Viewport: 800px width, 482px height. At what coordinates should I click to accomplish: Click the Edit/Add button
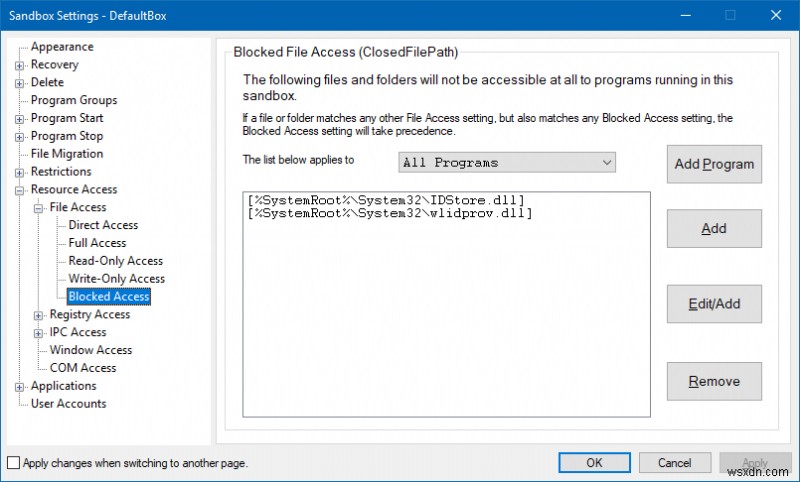pyautogui.click(x=714, y=304)
